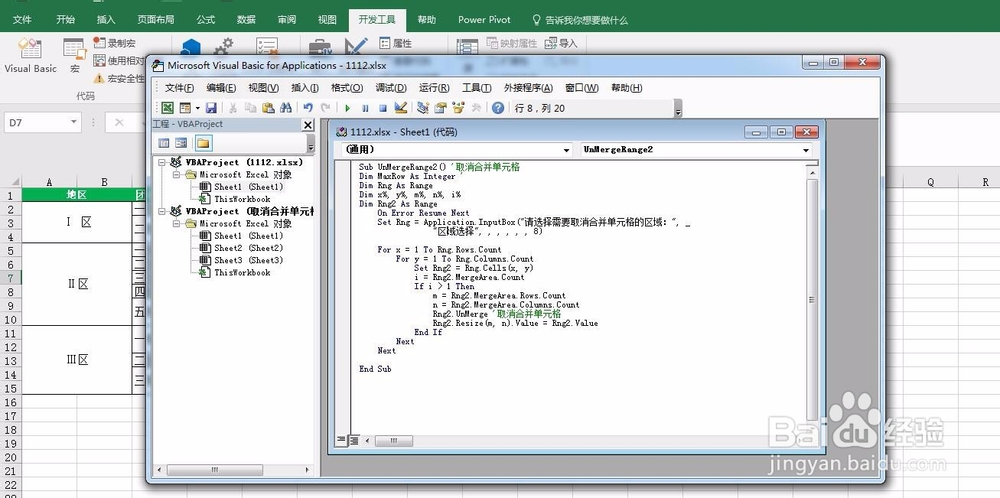Click the Cut scissors icon in VBA toolbar
1000x498 pixels.
click(x=233, y=108)
